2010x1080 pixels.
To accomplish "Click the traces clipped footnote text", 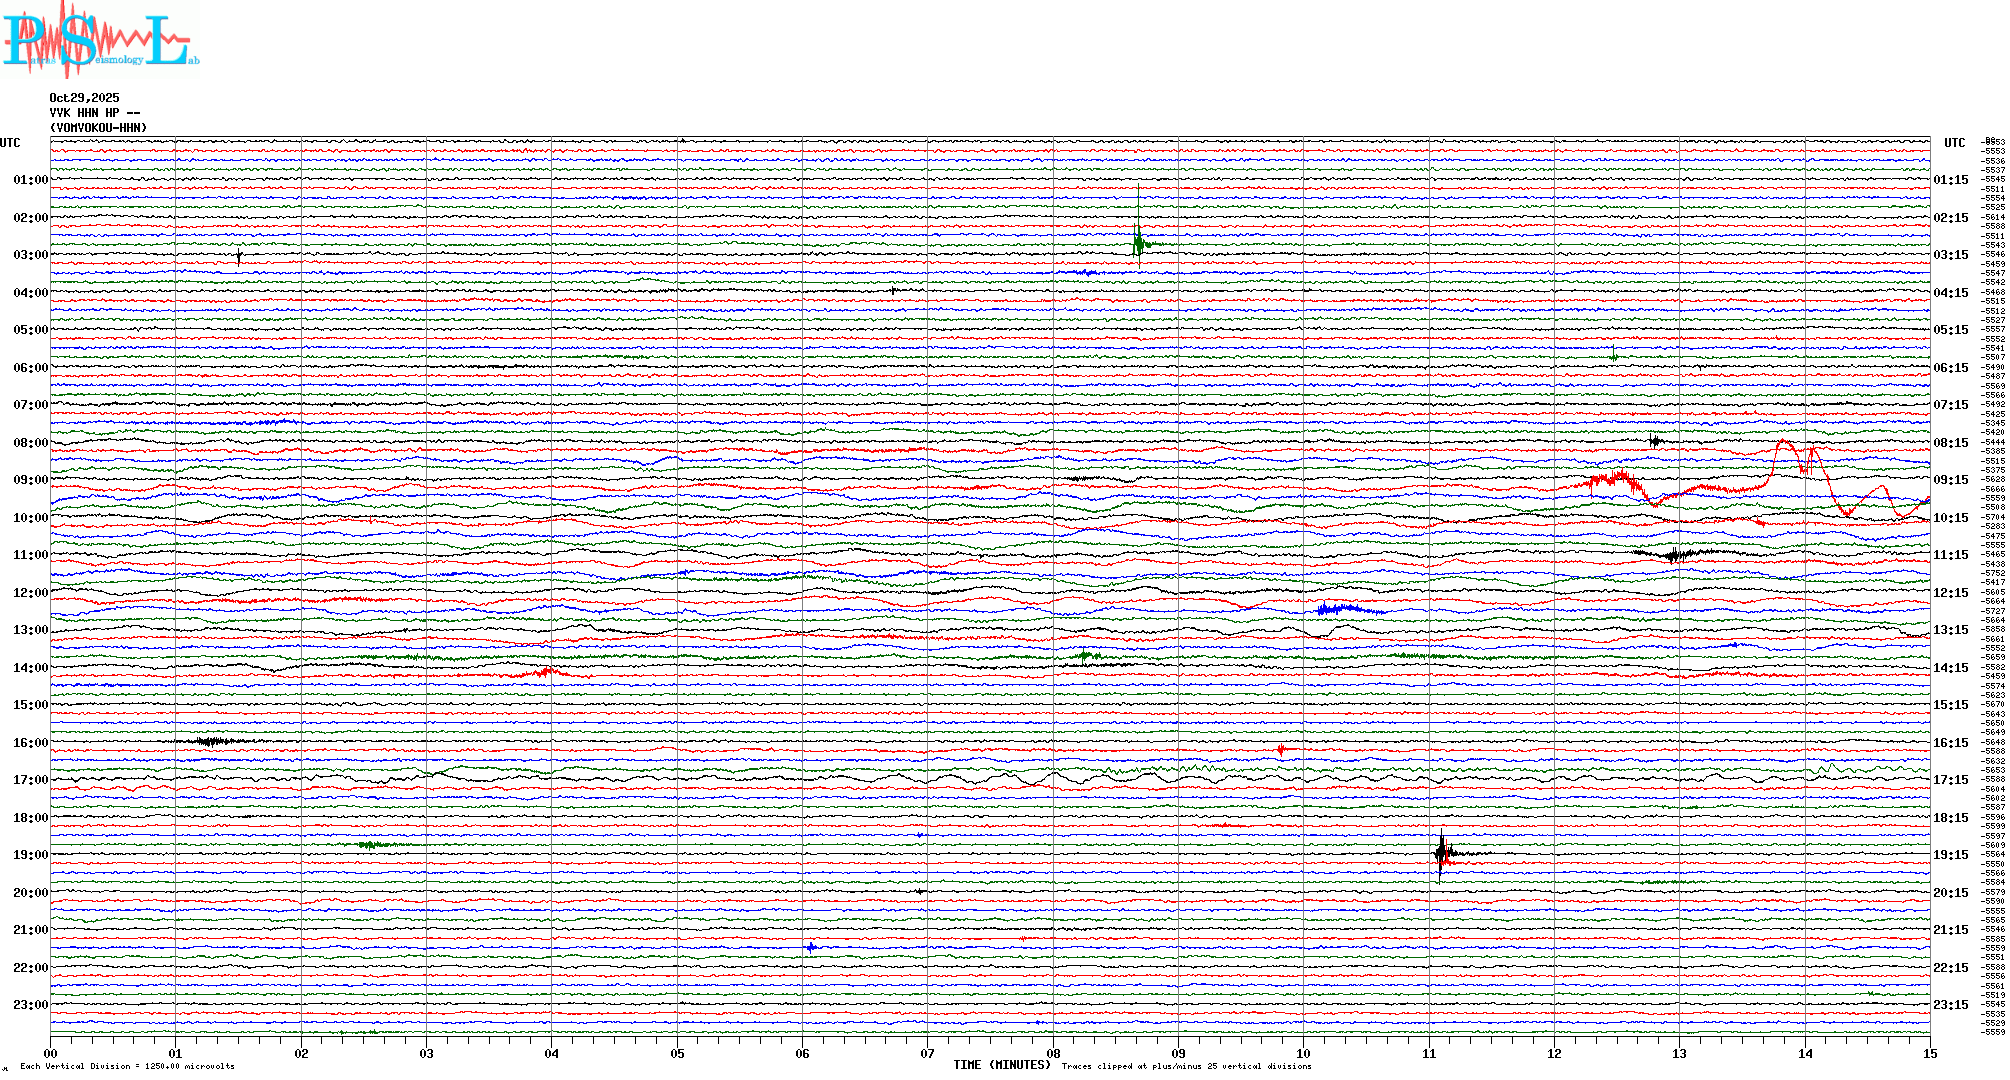I will (1186, 1066).
